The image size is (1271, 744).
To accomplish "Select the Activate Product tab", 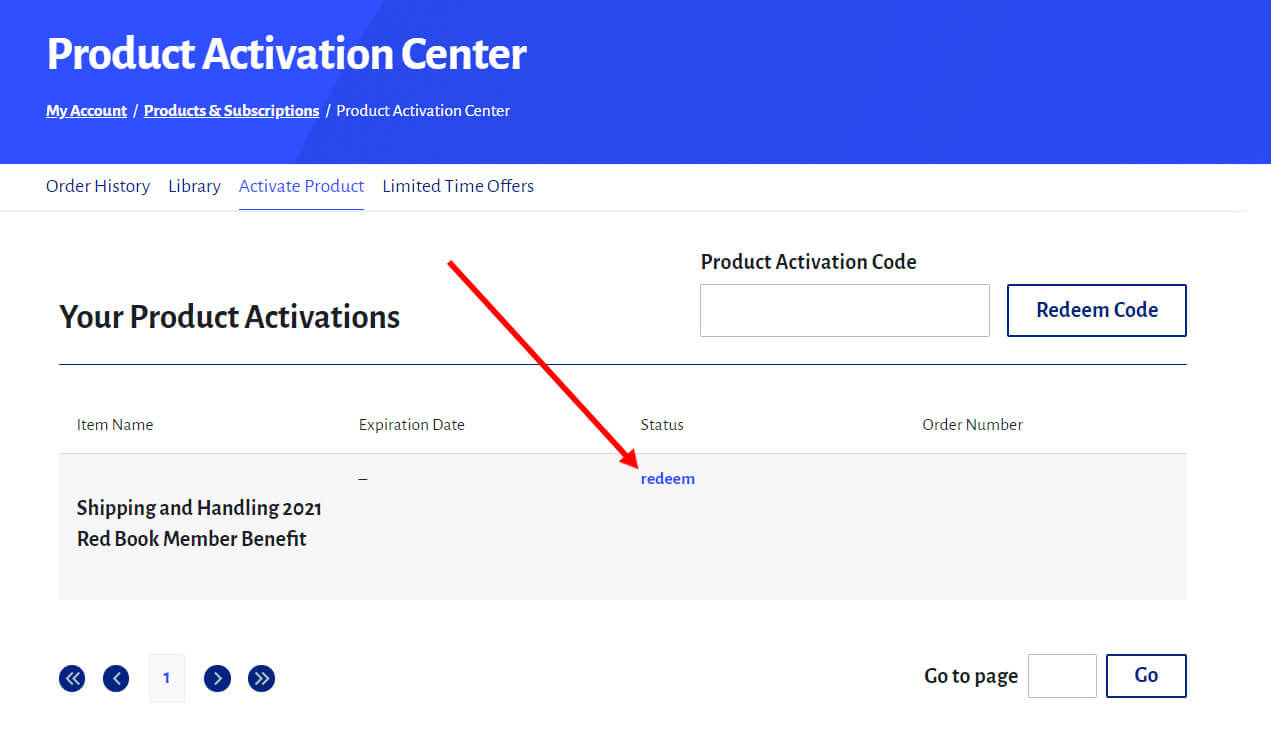I will 301,186.
